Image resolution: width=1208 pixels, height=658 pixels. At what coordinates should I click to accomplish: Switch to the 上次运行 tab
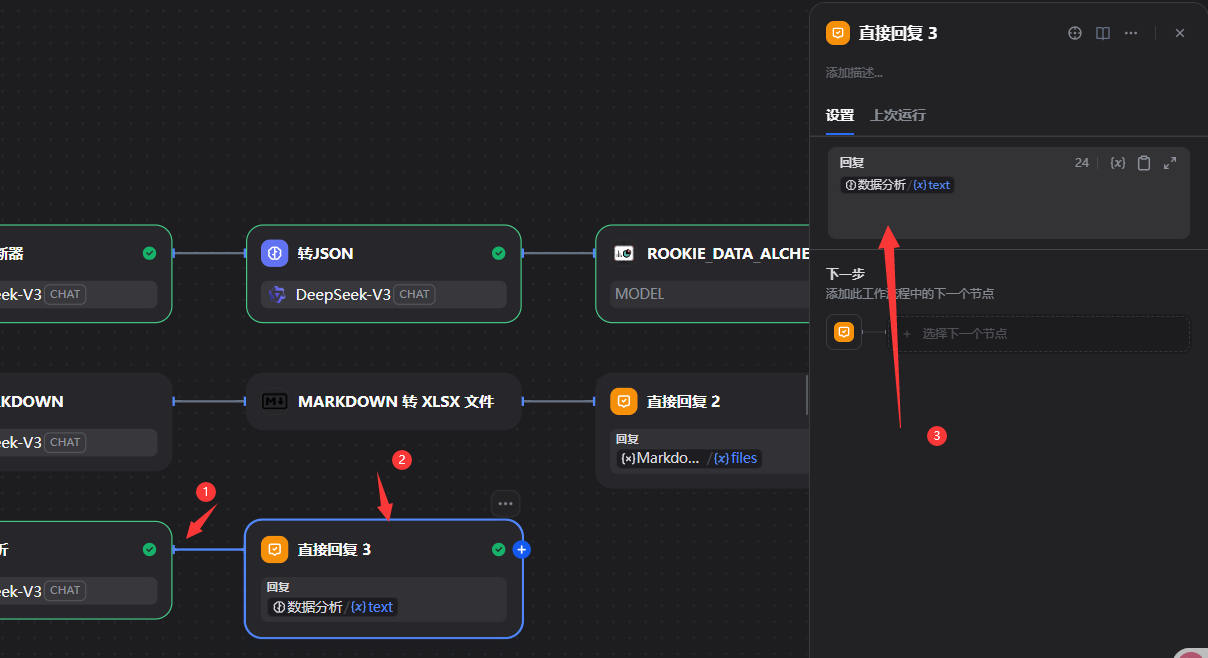pyautogui.click(x=897, y=115)
